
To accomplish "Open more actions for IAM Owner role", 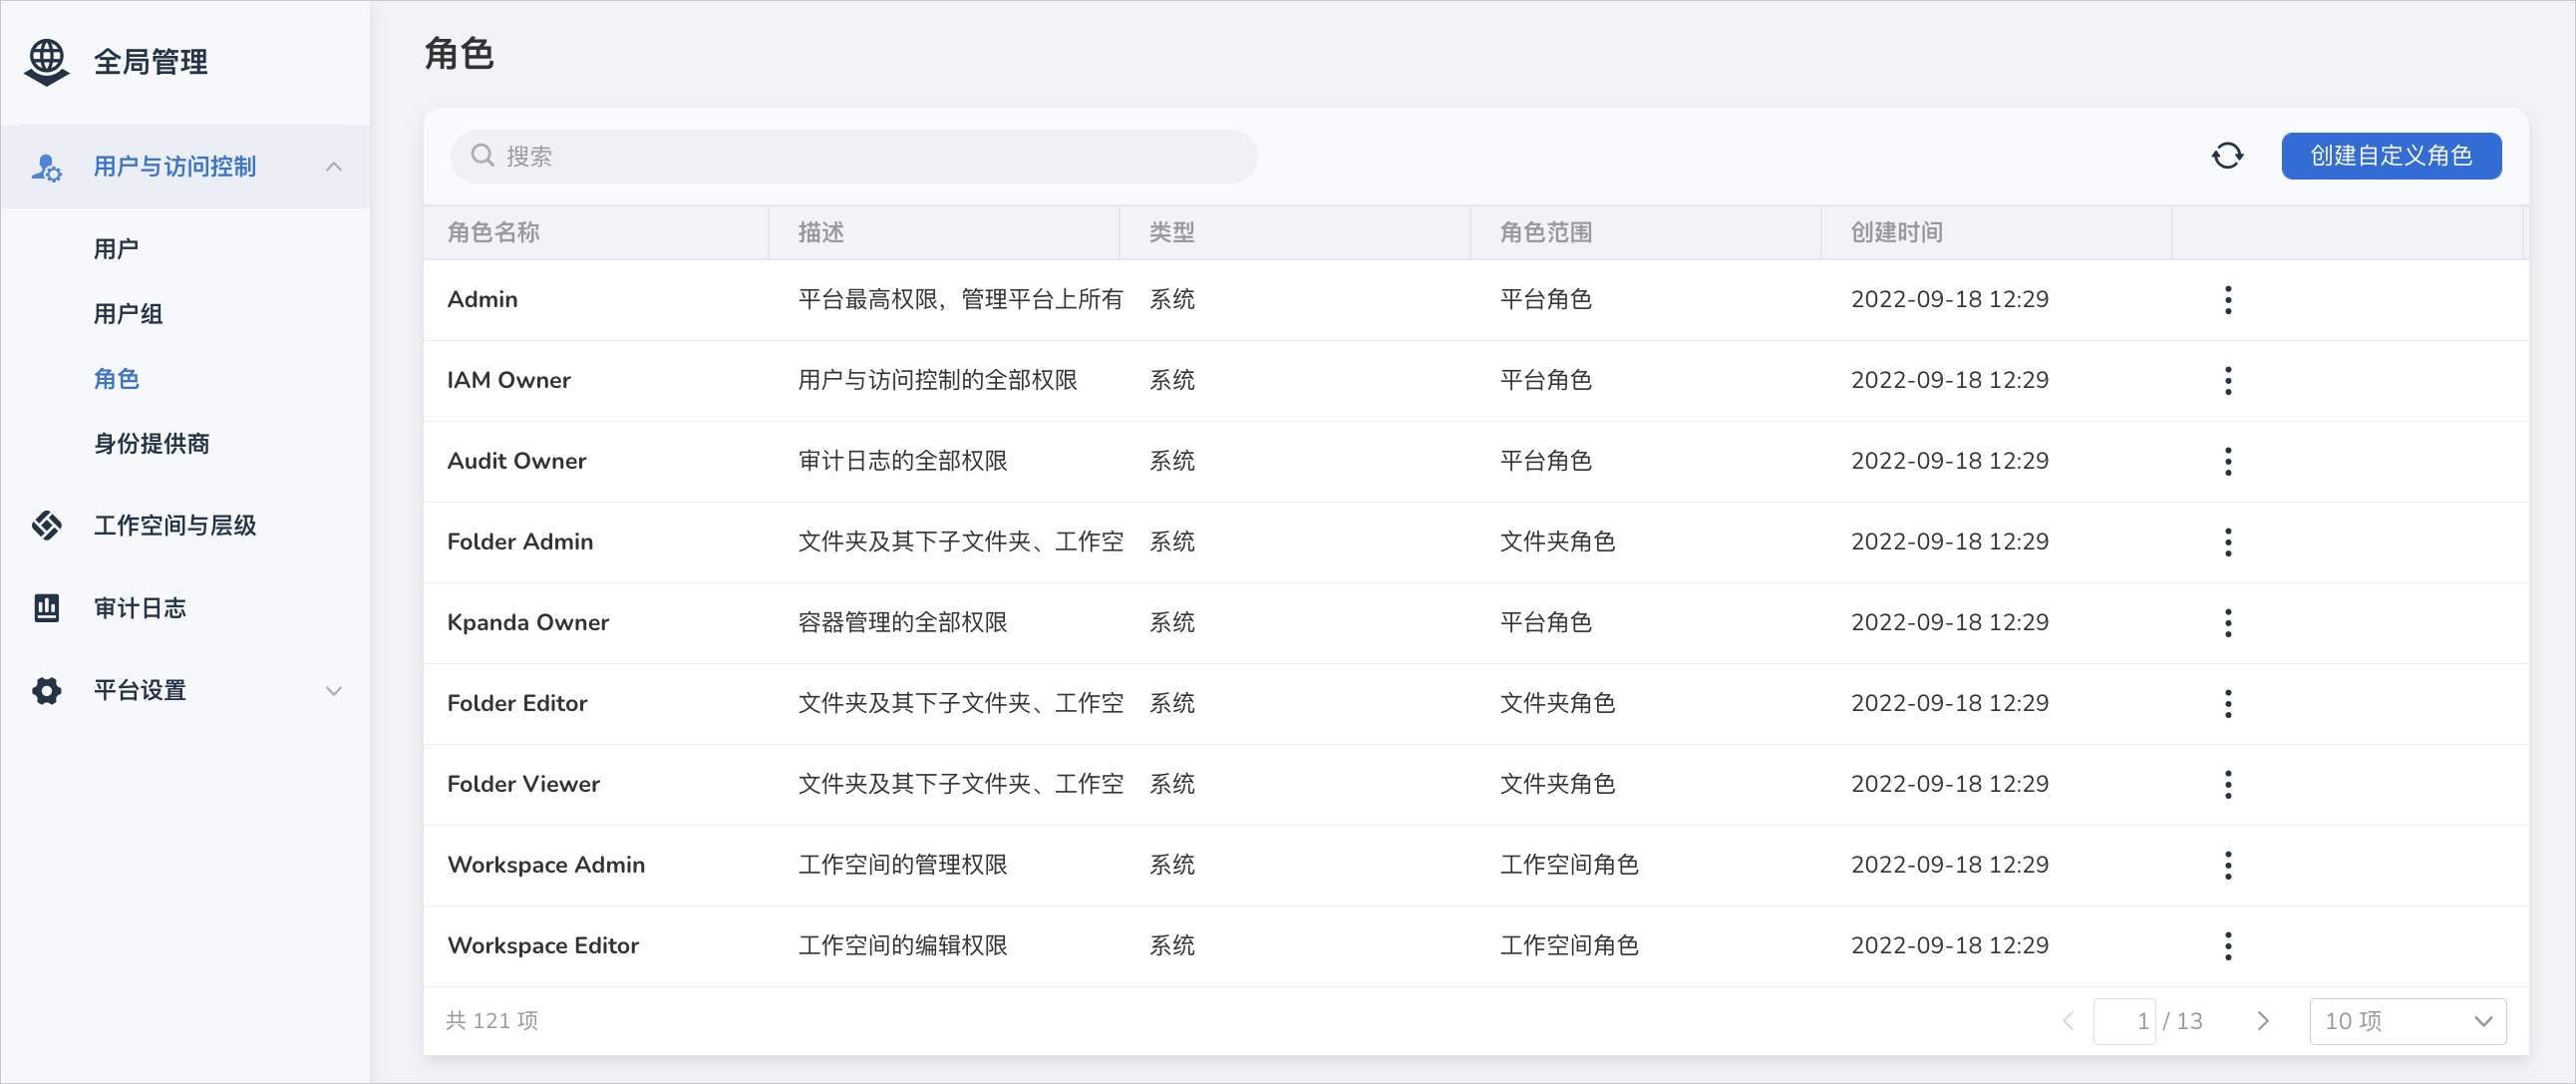I will (x=2228, y=381).
